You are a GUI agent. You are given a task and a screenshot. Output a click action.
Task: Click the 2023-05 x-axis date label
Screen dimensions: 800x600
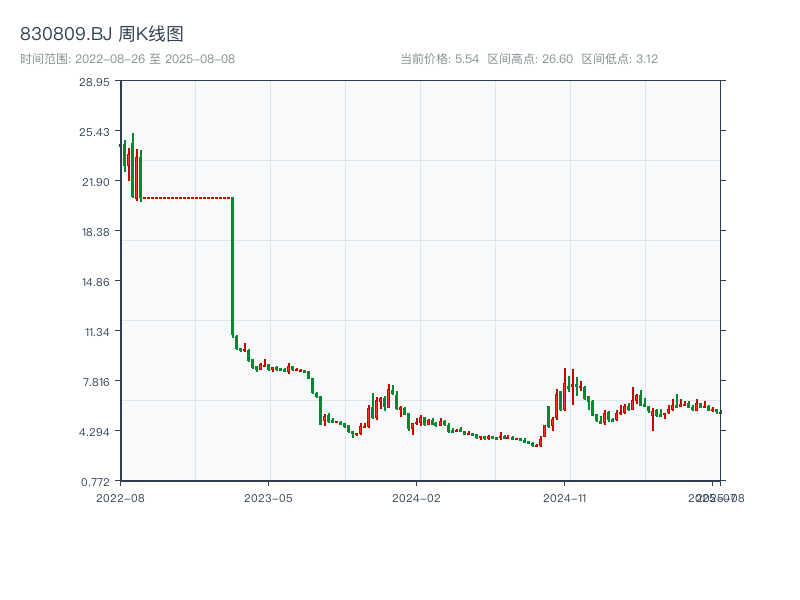coord(268,497)
